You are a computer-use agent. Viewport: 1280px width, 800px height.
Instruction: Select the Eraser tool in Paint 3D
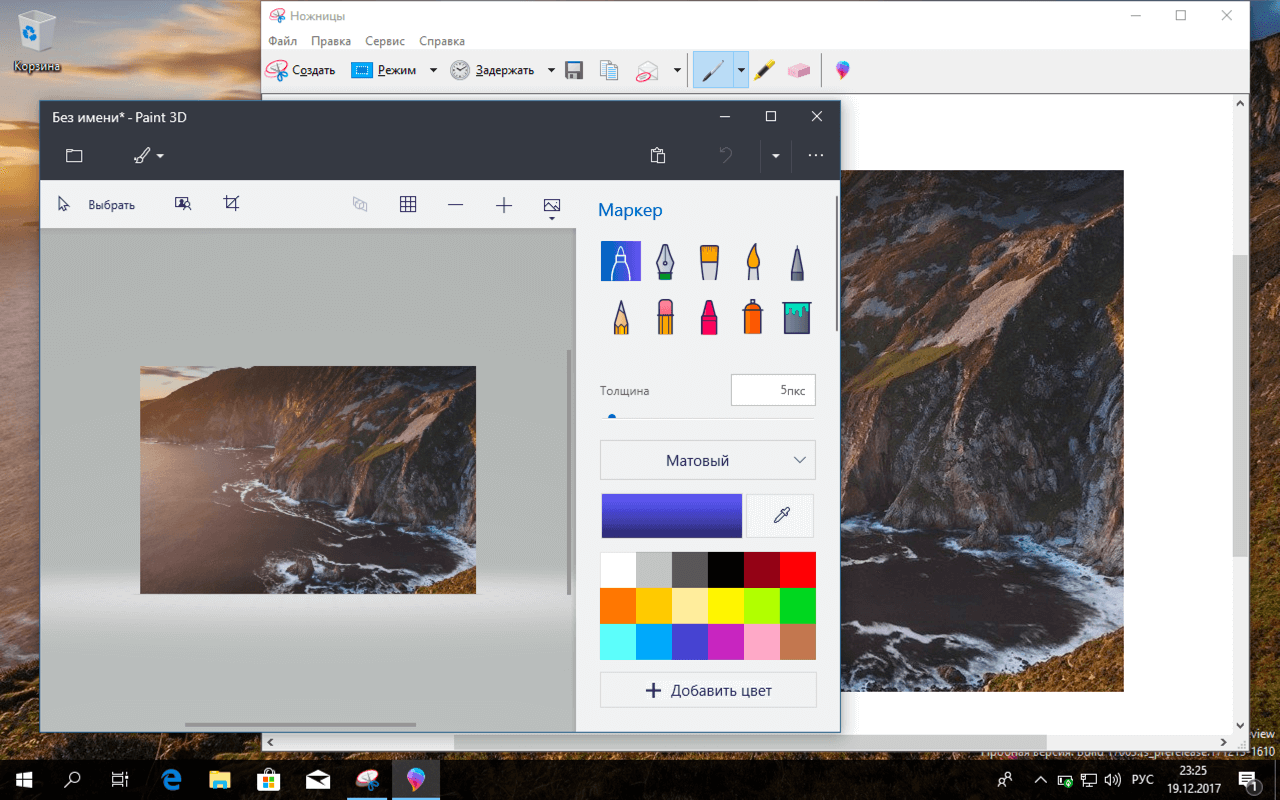(x=664, y=316)
